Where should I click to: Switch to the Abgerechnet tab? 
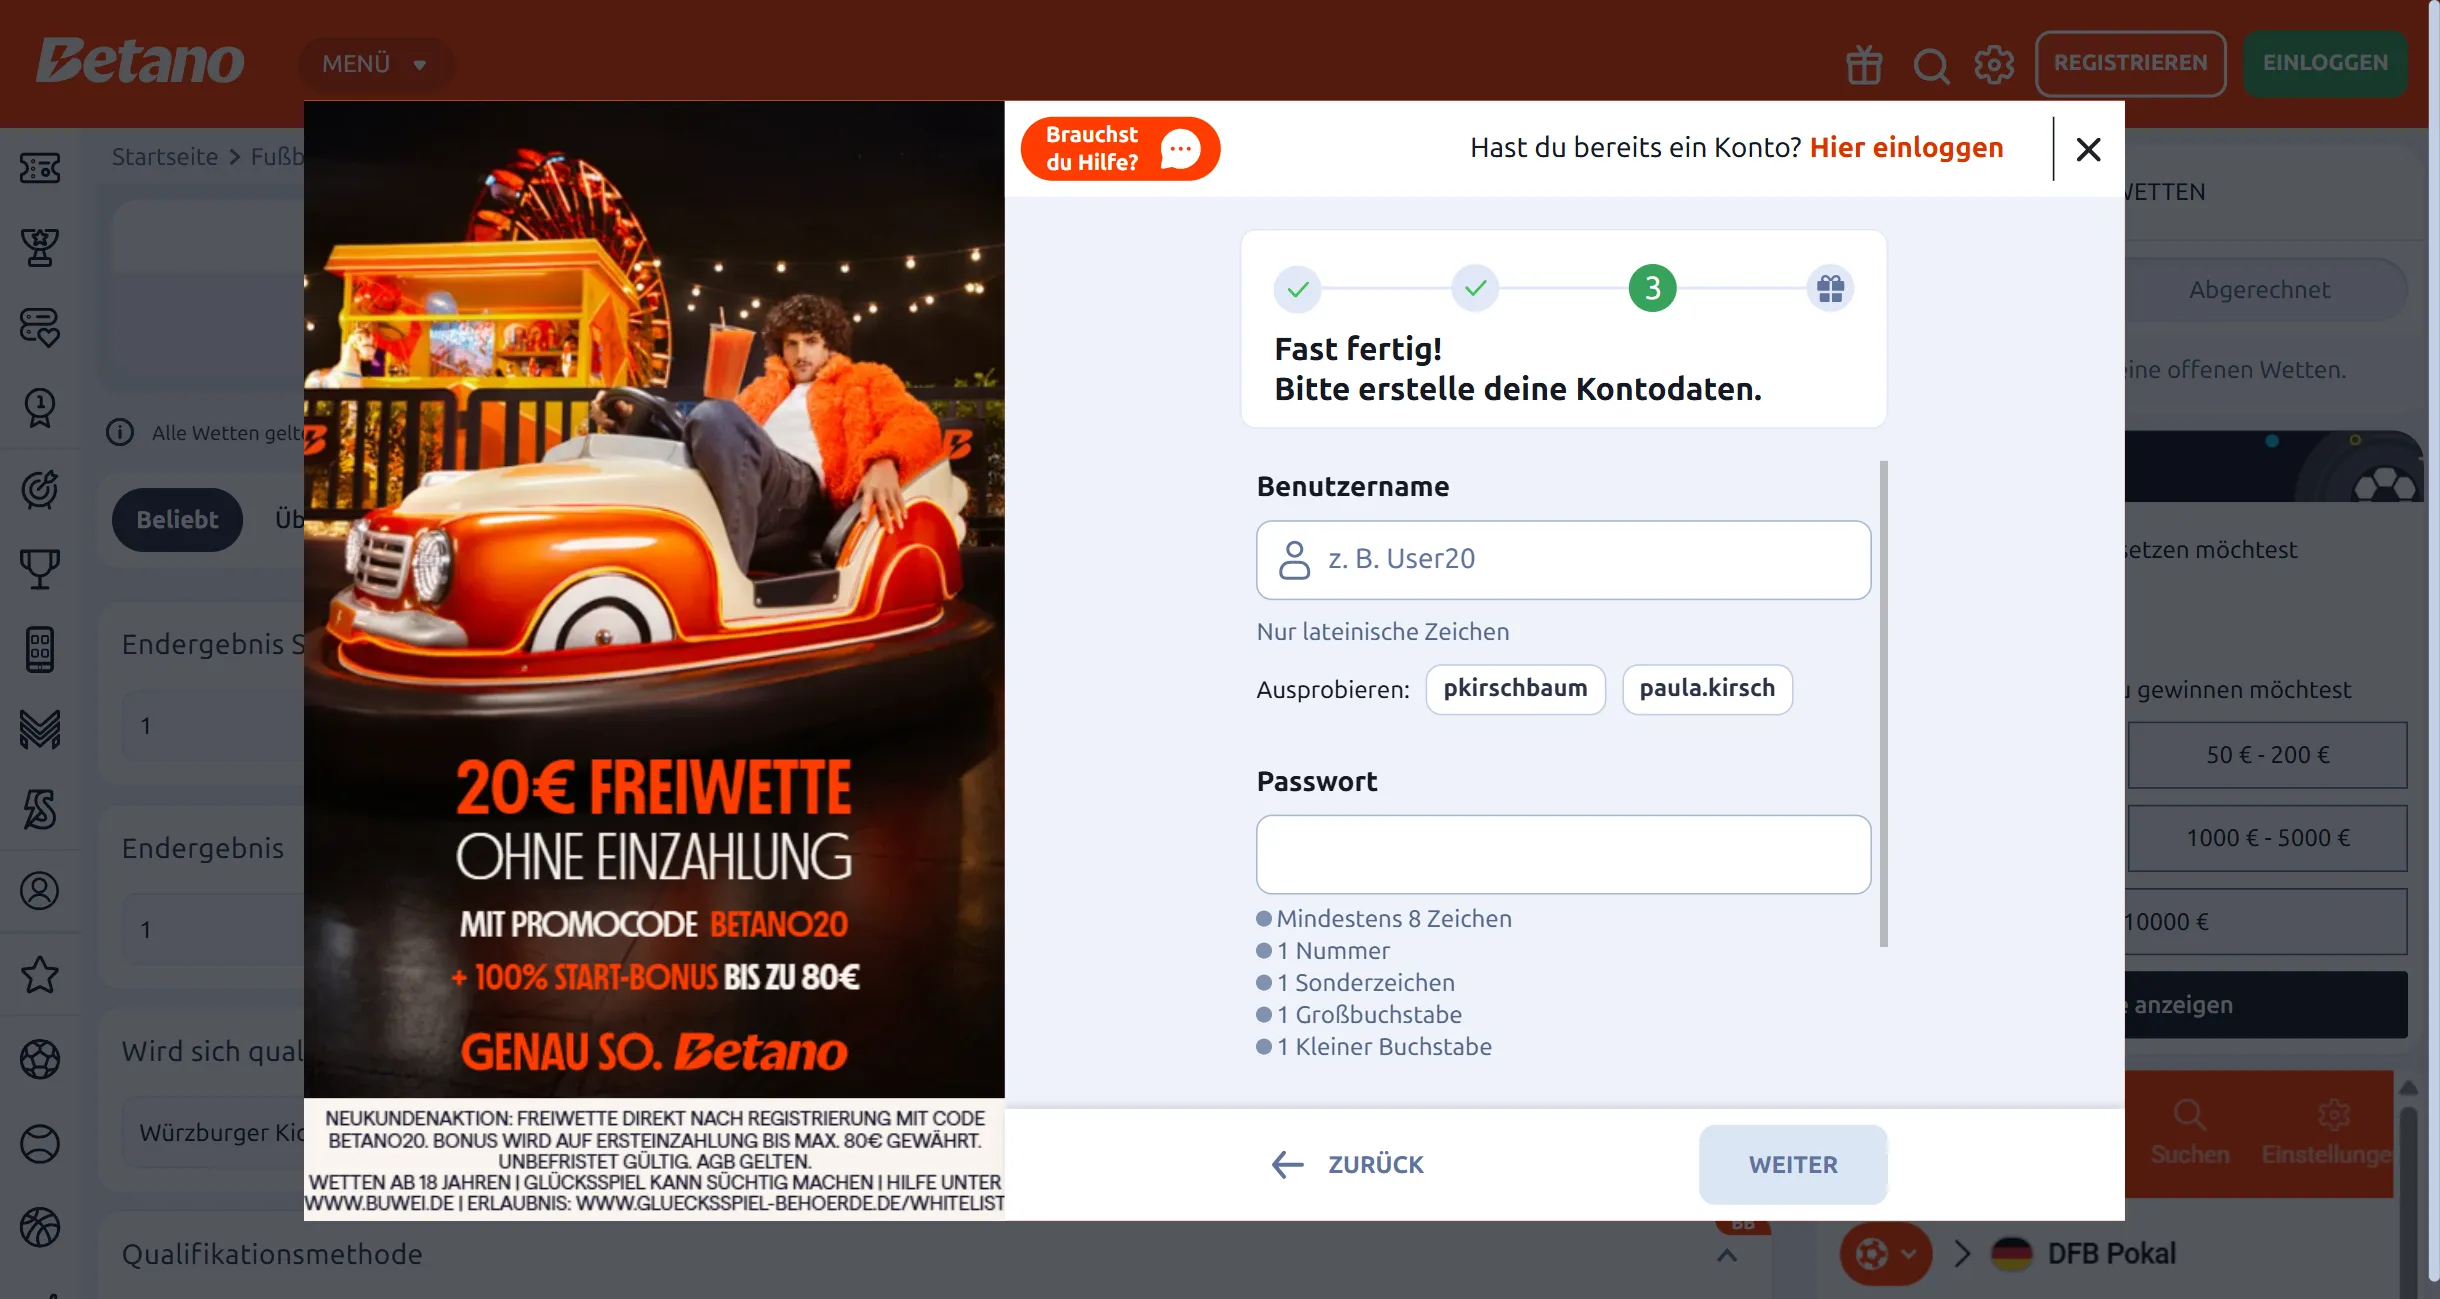(x=2259, y=290)
